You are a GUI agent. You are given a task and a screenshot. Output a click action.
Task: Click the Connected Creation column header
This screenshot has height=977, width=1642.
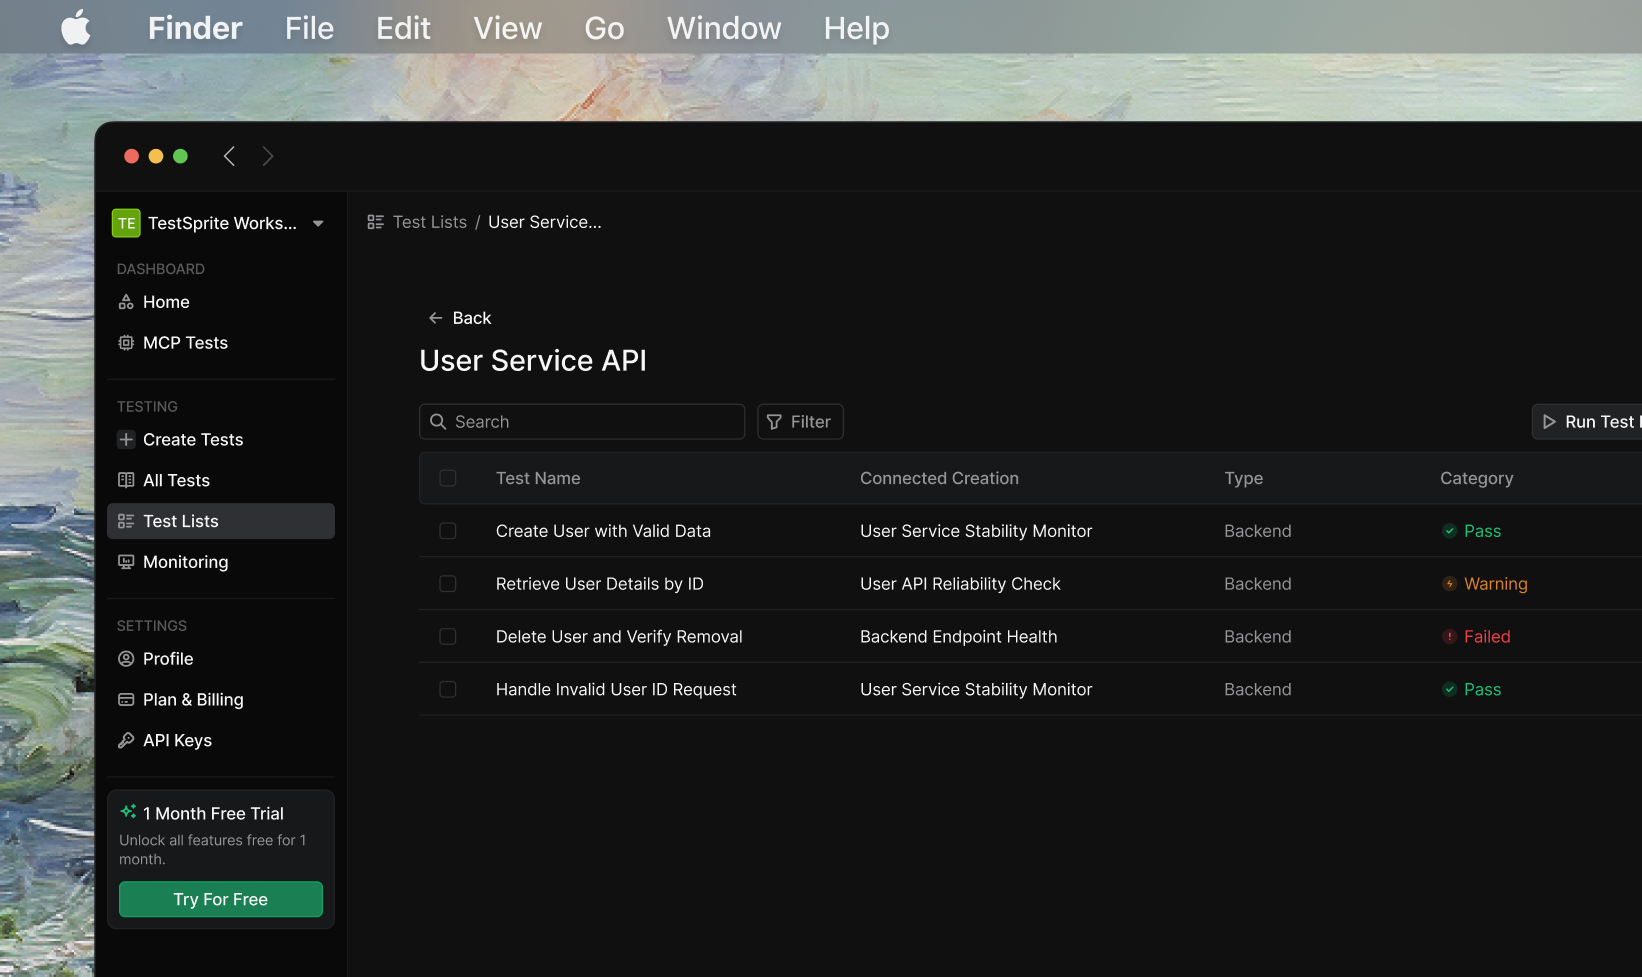939,478
